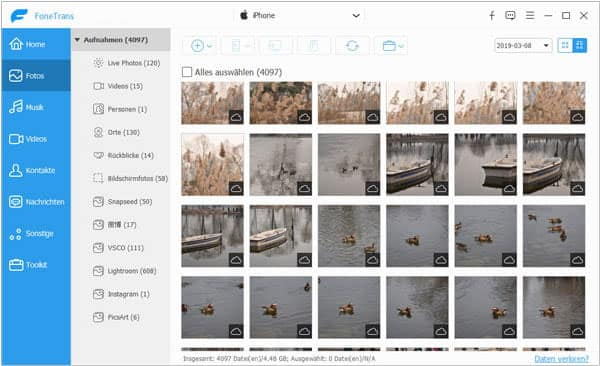This screenshot has width=600, height=366.
Task: Check the Alles auswählen checkbox
Action: [x=187, y=72]
